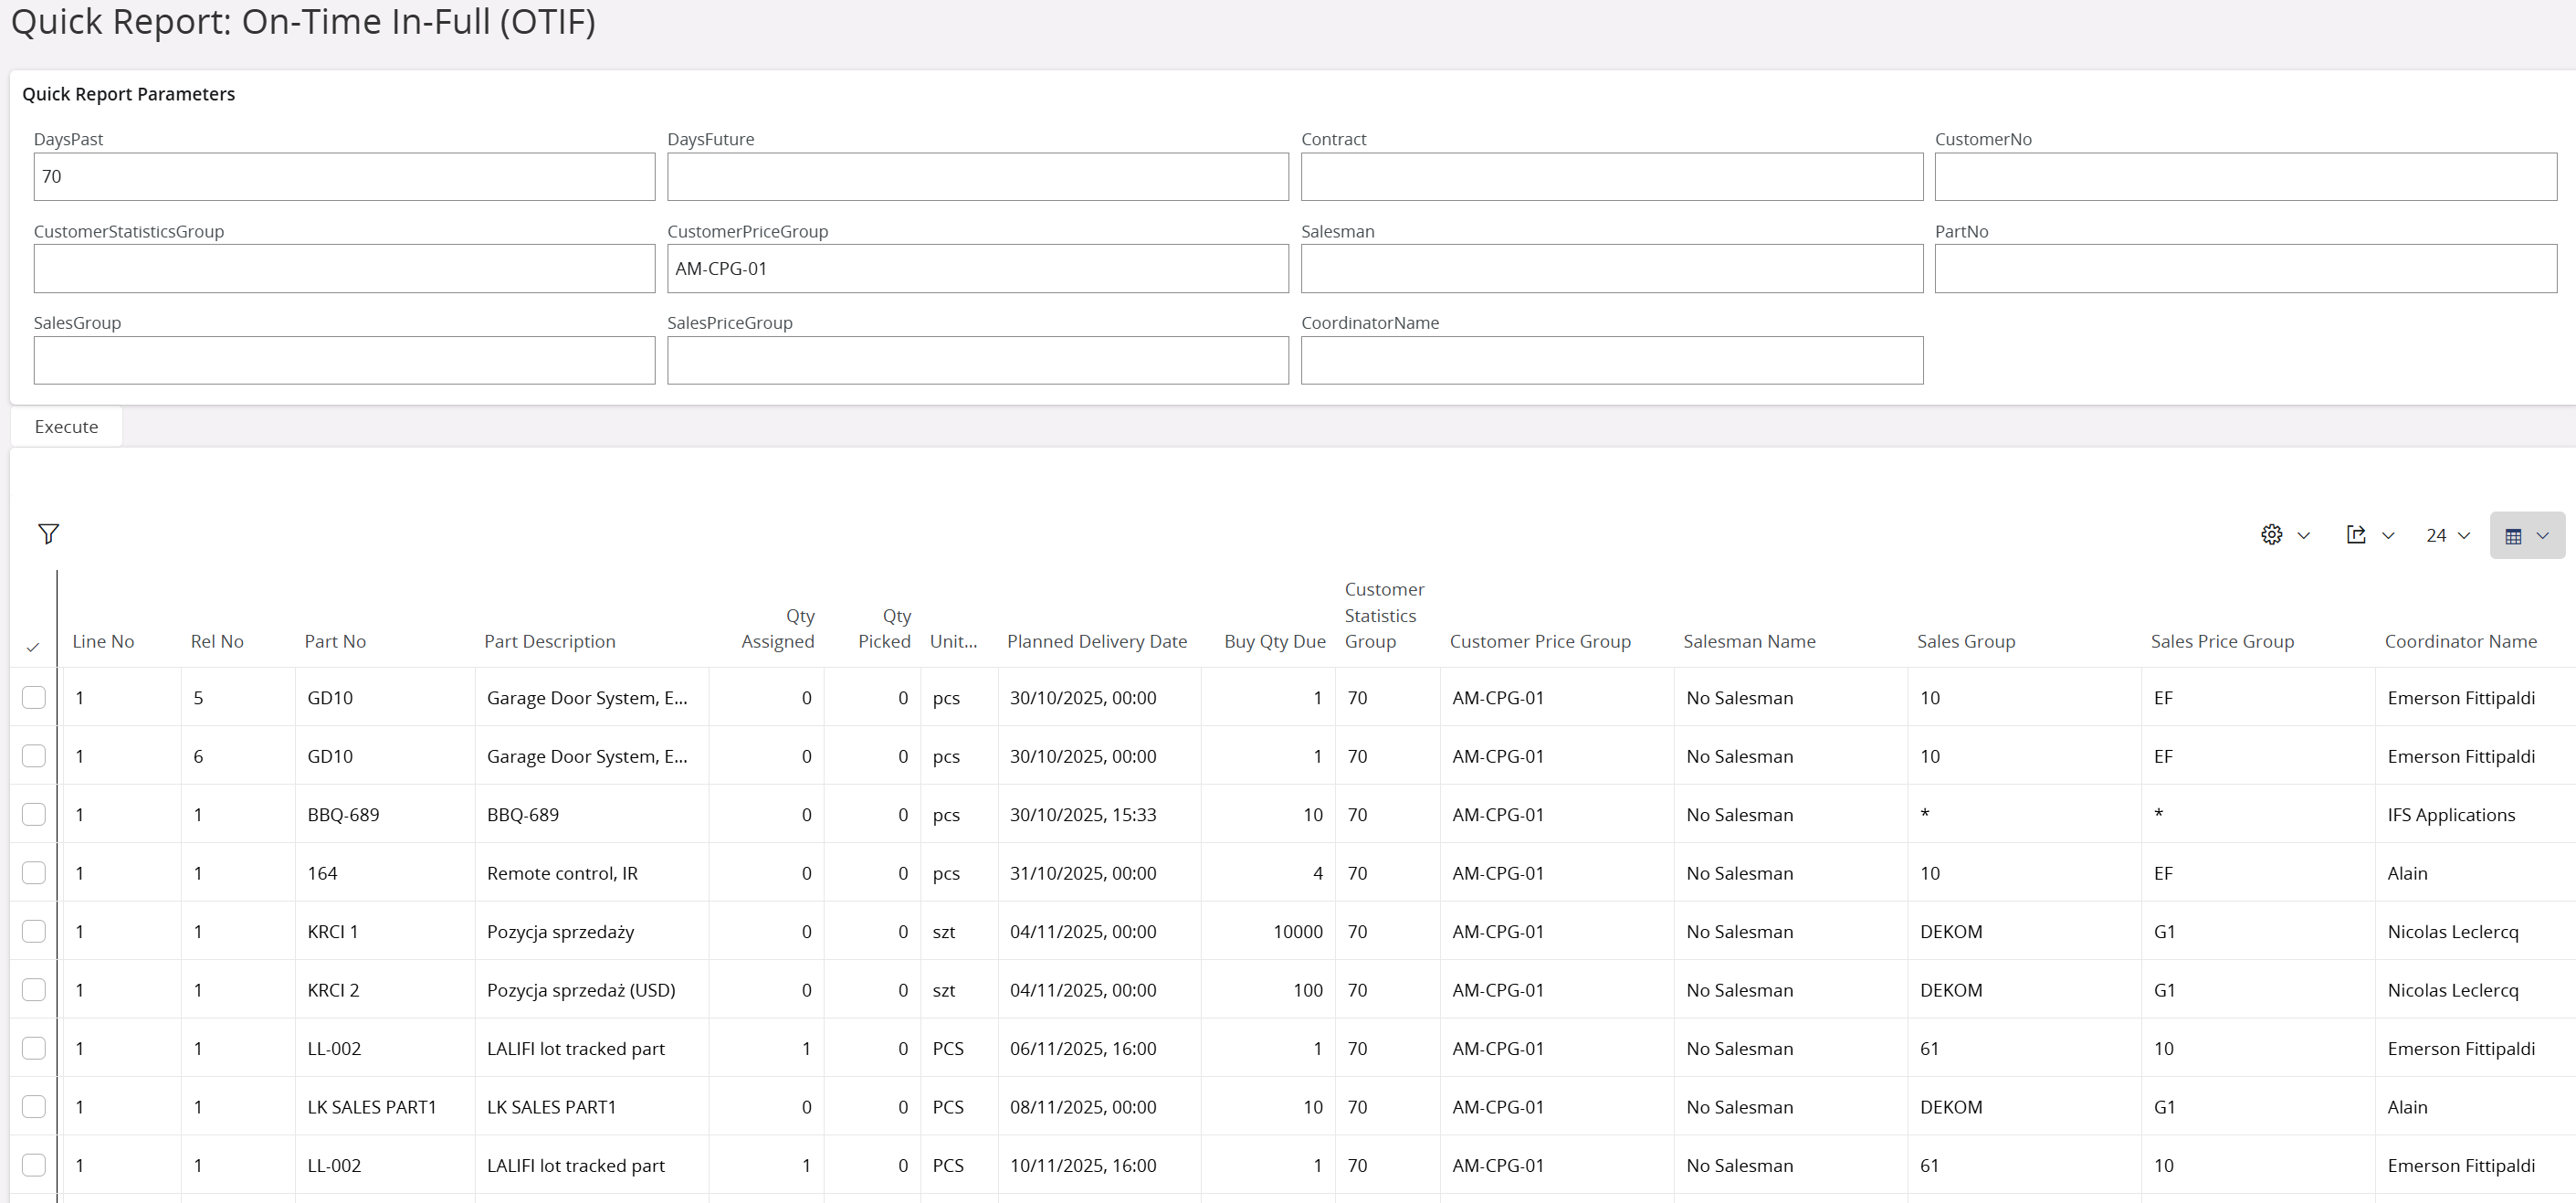Sort the table by Part No column header
2576x1203 pixels.
click(334, 641)
